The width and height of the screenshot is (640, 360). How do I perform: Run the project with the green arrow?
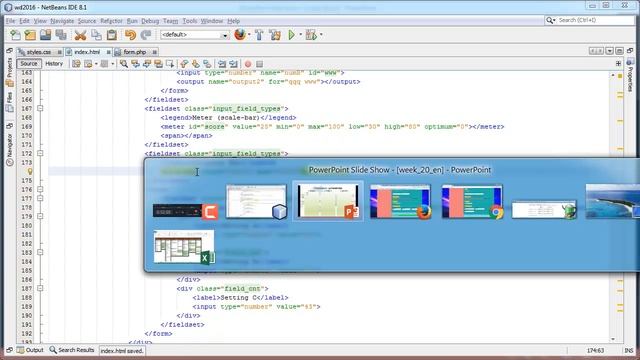291,35
